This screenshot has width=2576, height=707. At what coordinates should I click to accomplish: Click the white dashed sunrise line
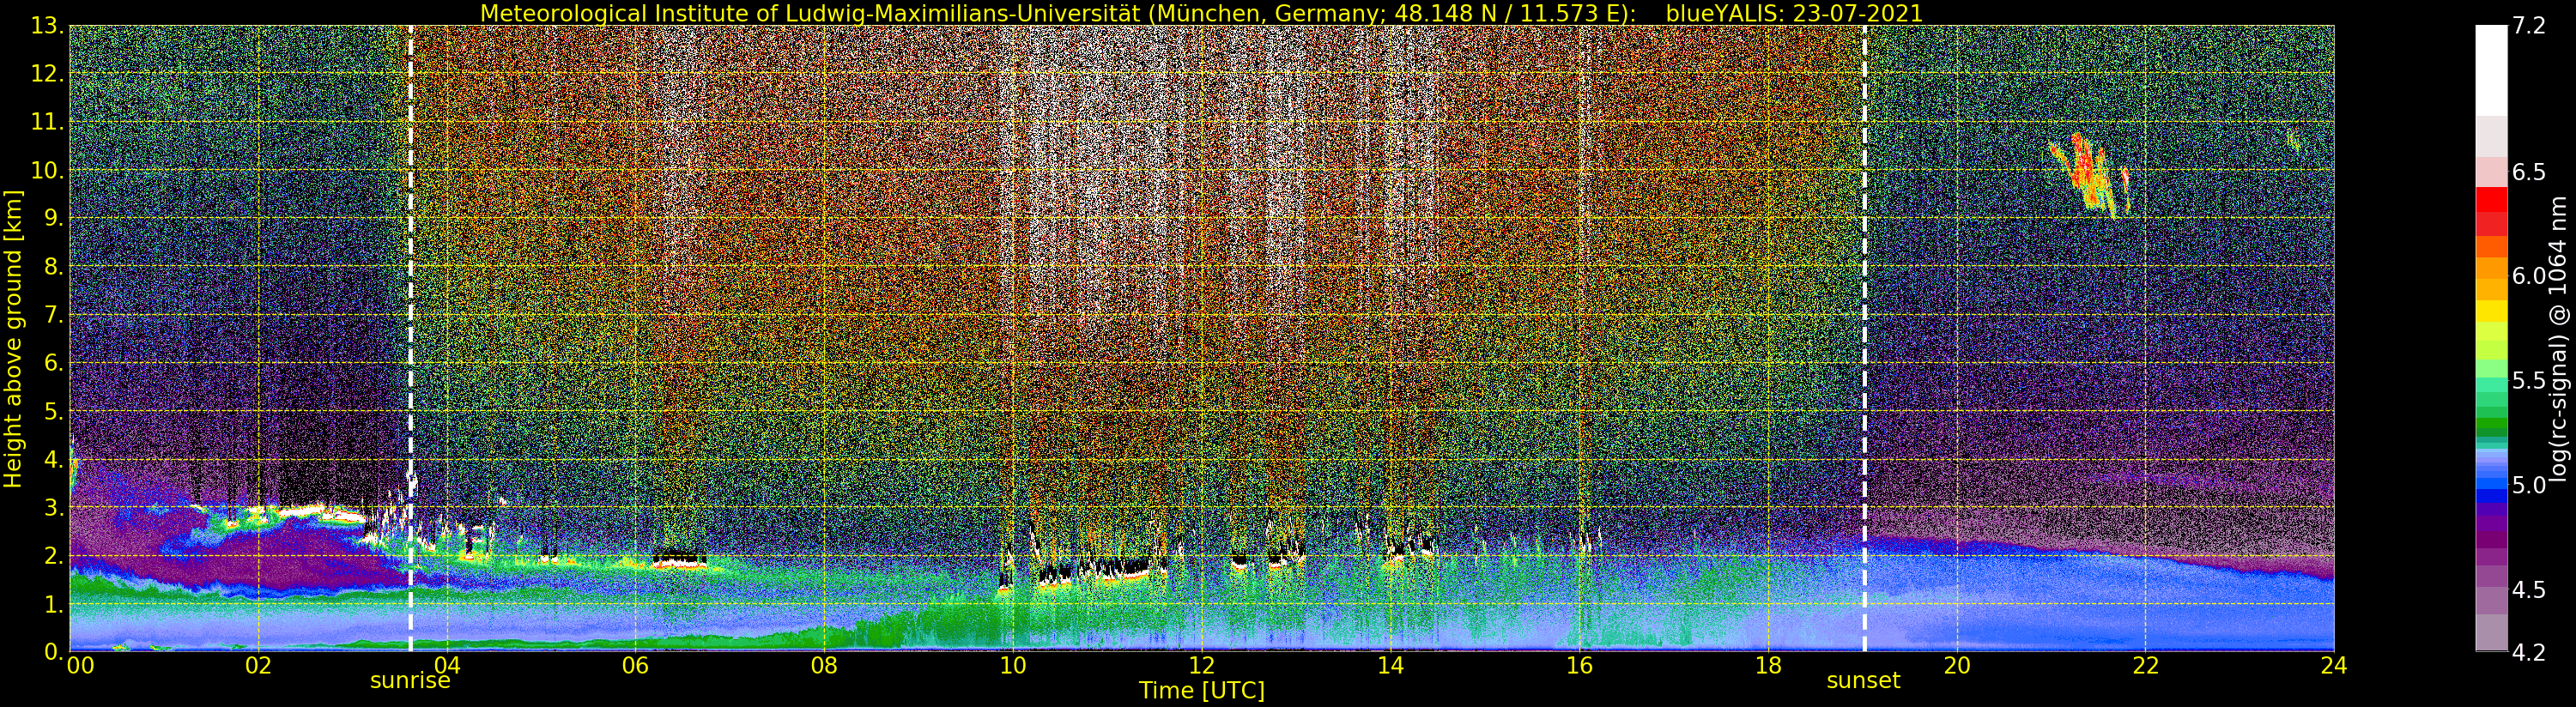coord(411,300)
